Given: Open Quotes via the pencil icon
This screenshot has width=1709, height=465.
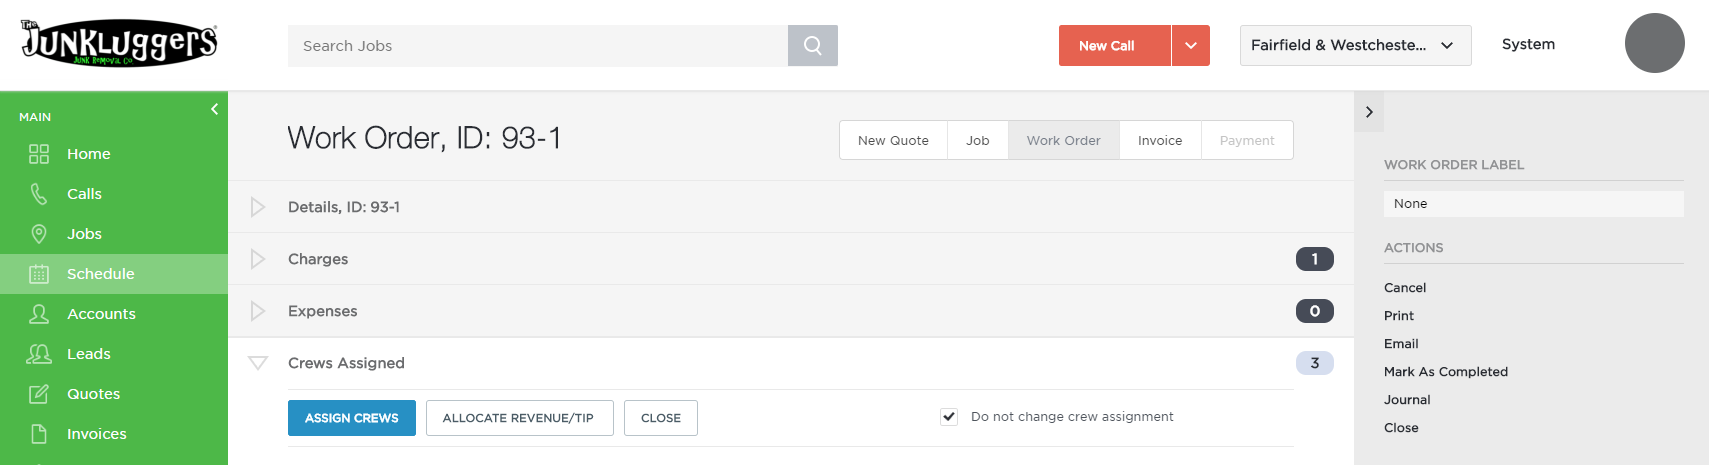Looking at the screenshot, I should click(x=39, y=394).
